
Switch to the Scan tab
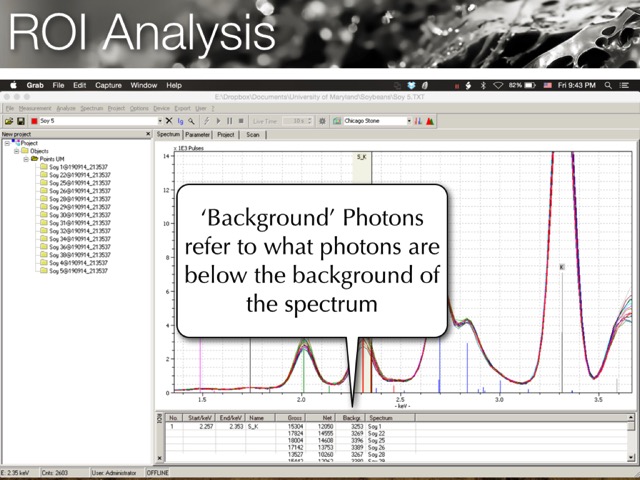[253, 134]
